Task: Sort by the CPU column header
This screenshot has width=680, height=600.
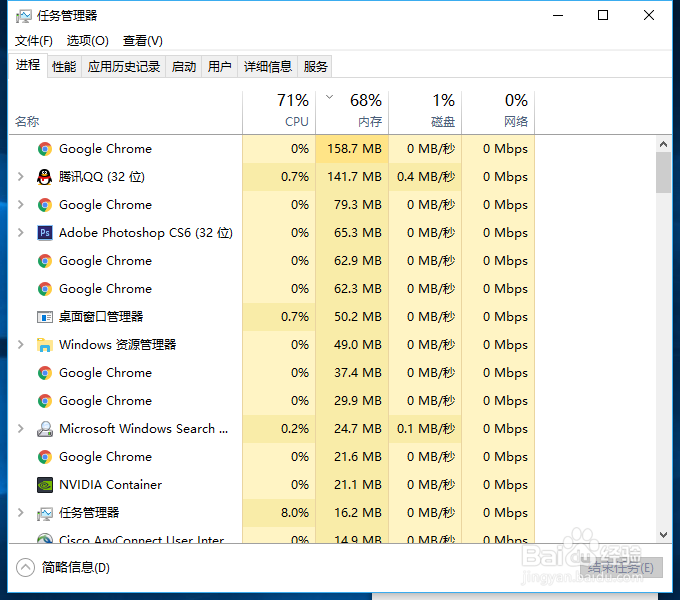Action: (x=279, y=112)
